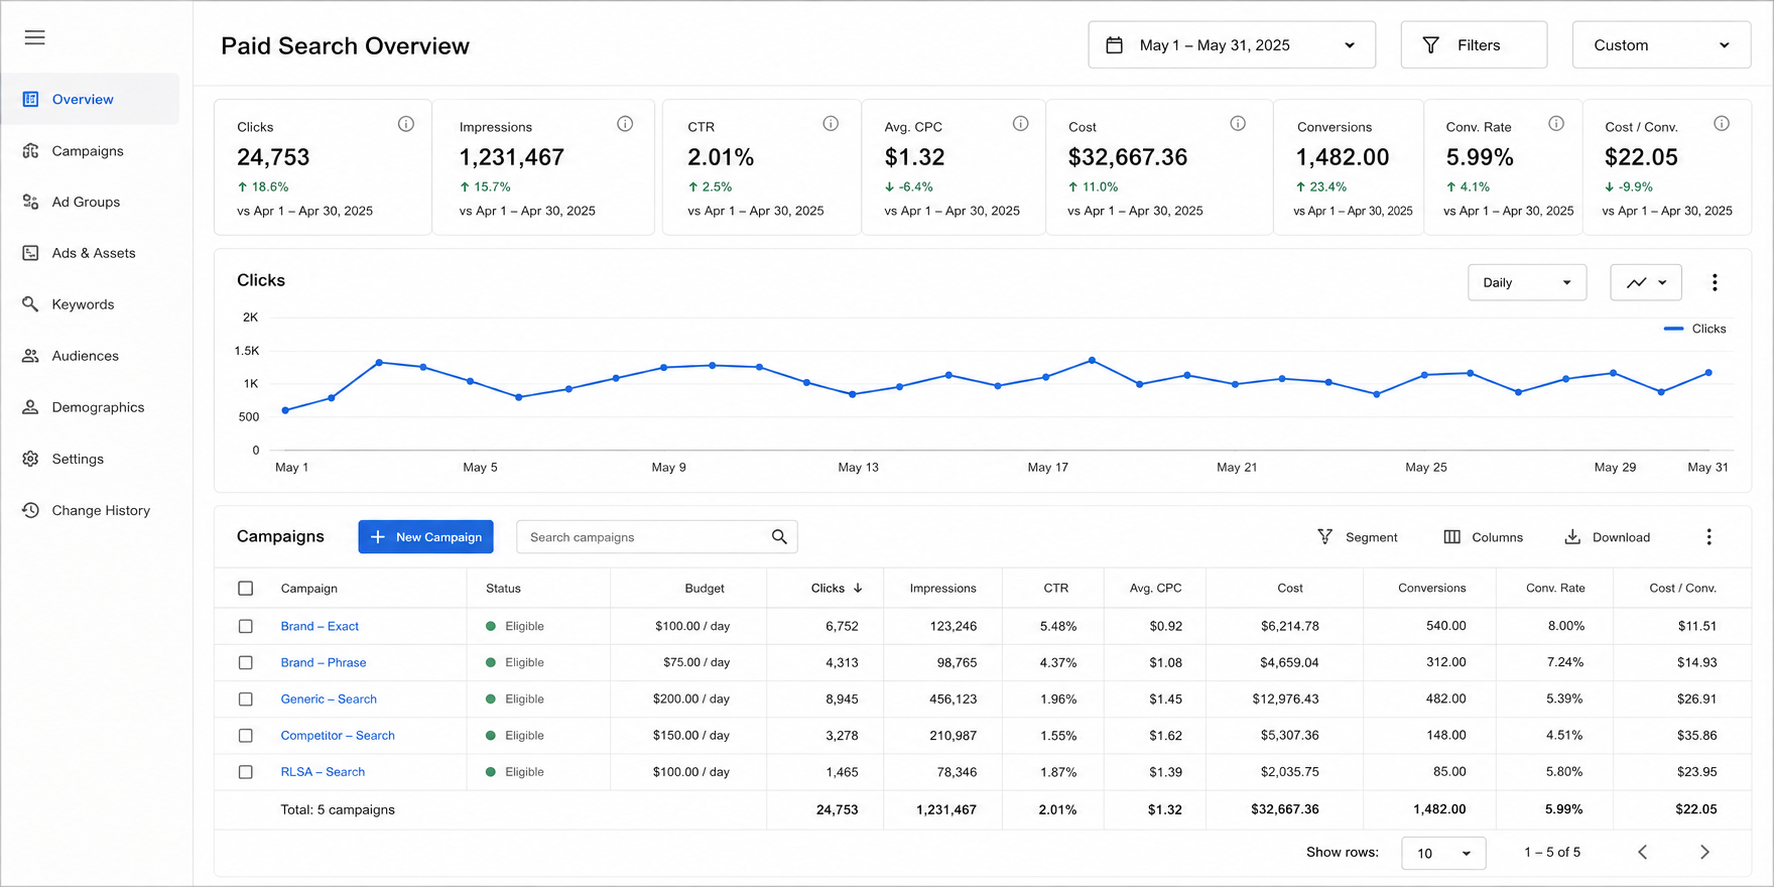
Task: Click the May 17 peak data point
Action: tap(1092, 360)
